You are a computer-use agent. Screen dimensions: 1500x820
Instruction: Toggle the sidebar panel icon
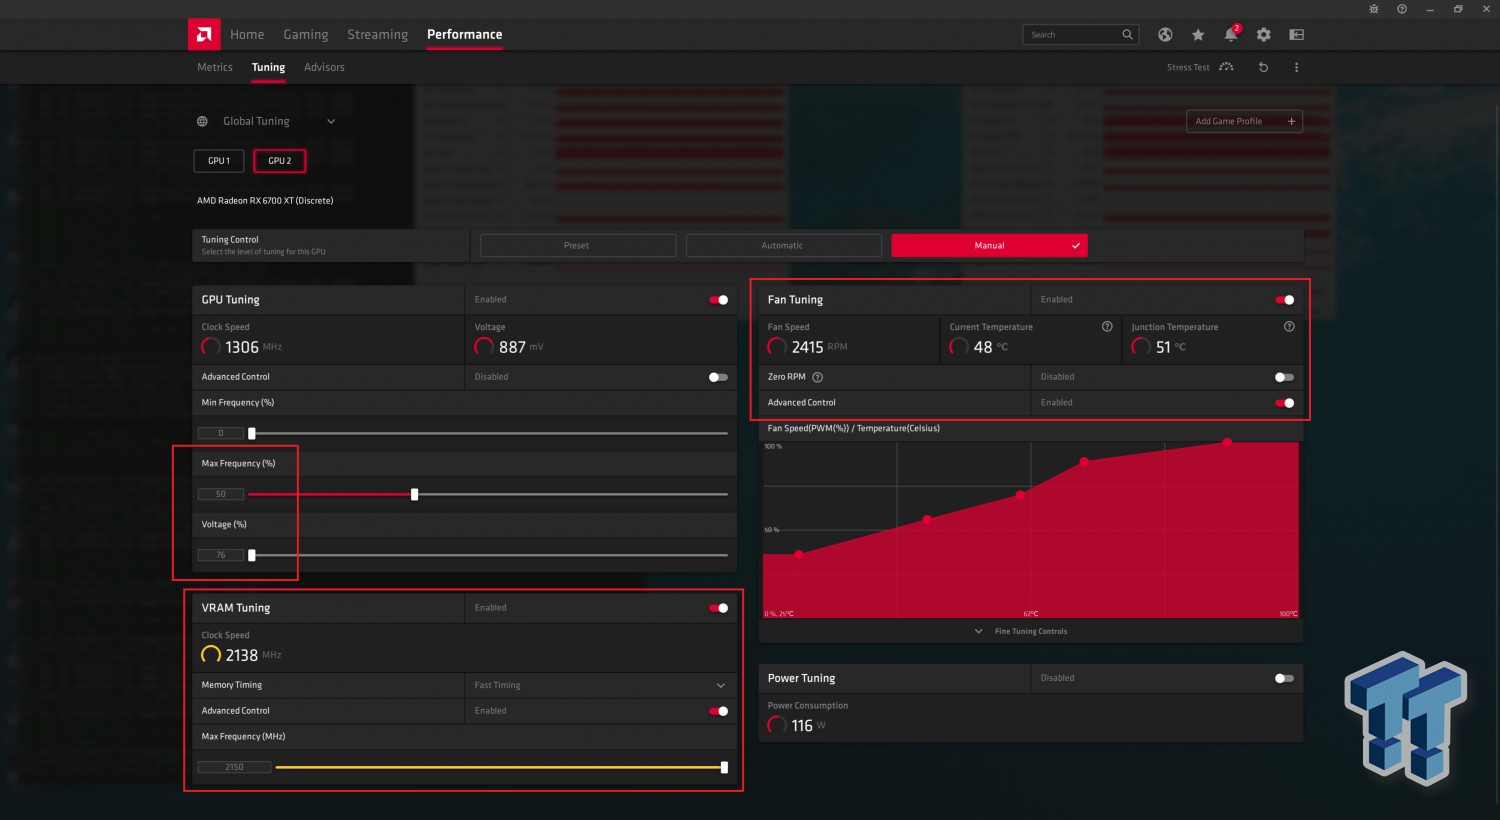[x=1297, y=35]
